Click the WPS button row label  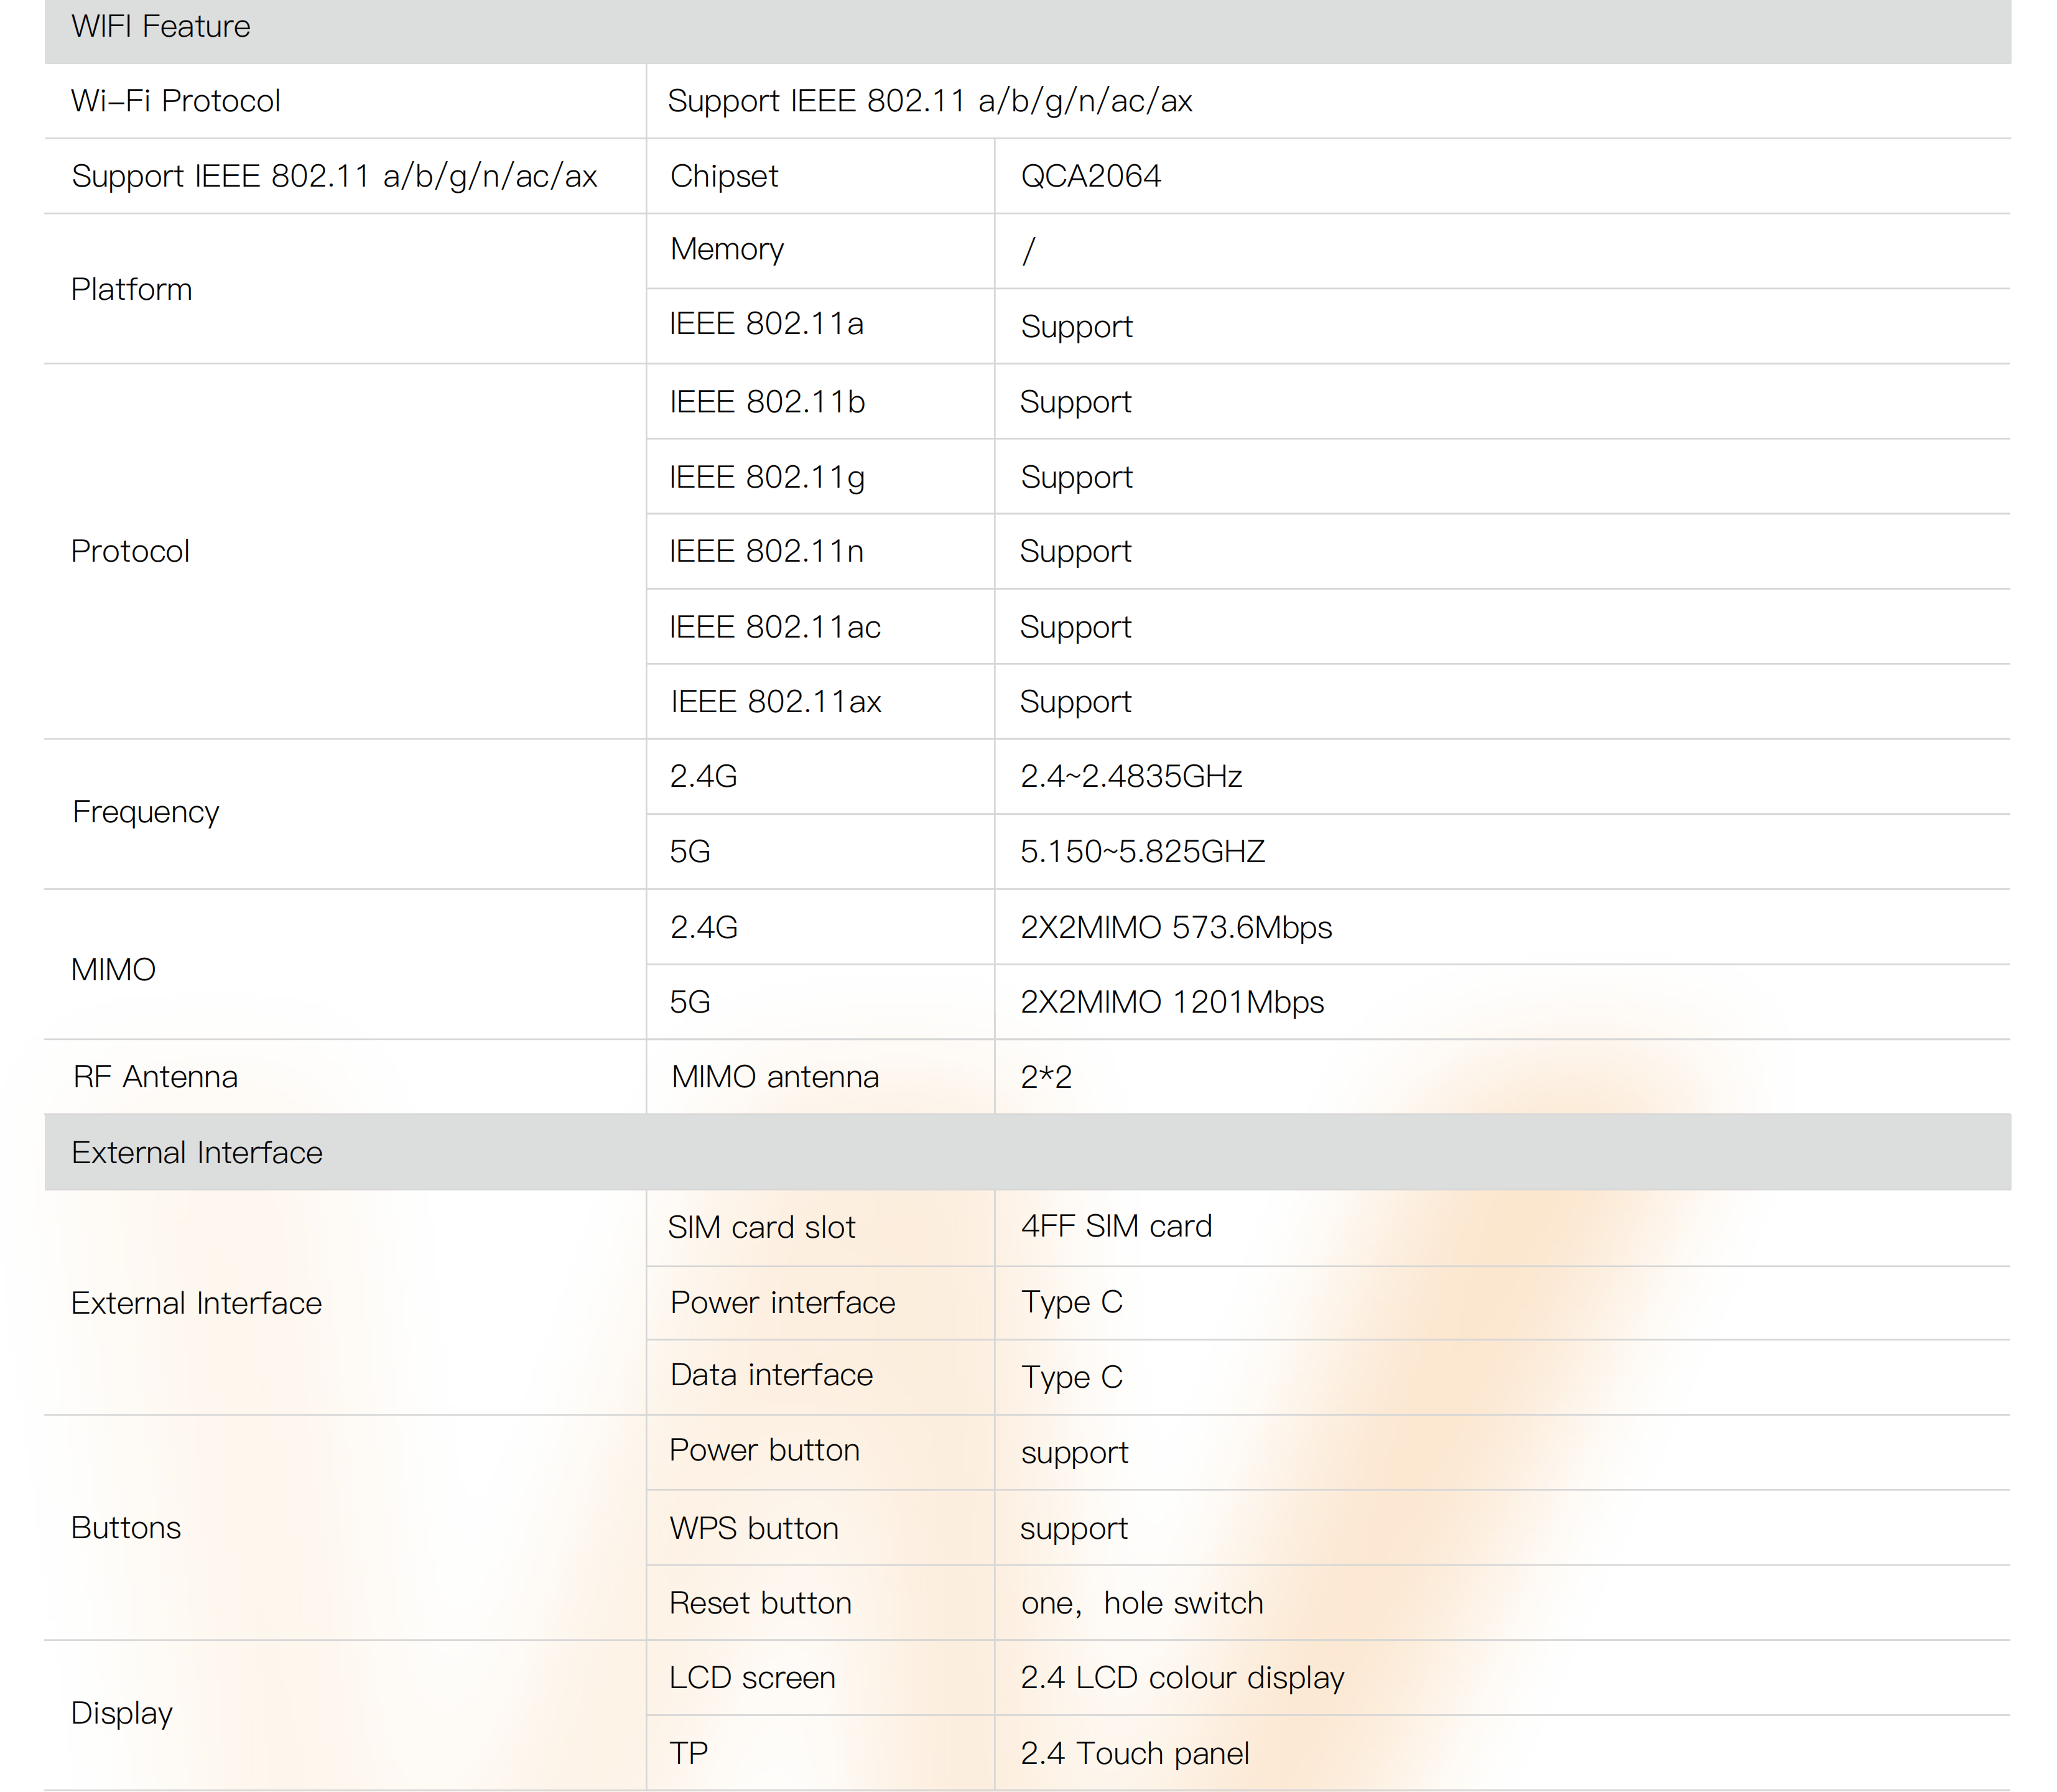tap(754, 1528)
